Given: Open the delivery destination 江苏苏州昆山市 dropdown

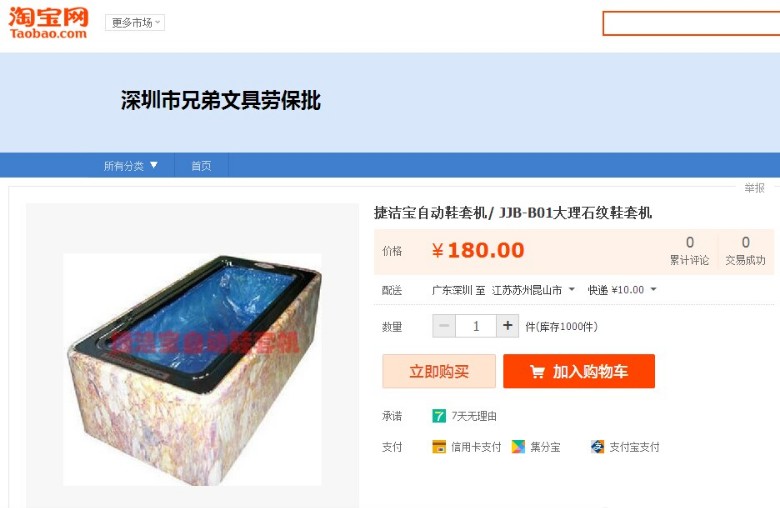Looking at the screenshot, I should pyautogui.click(x=533, y=290).
